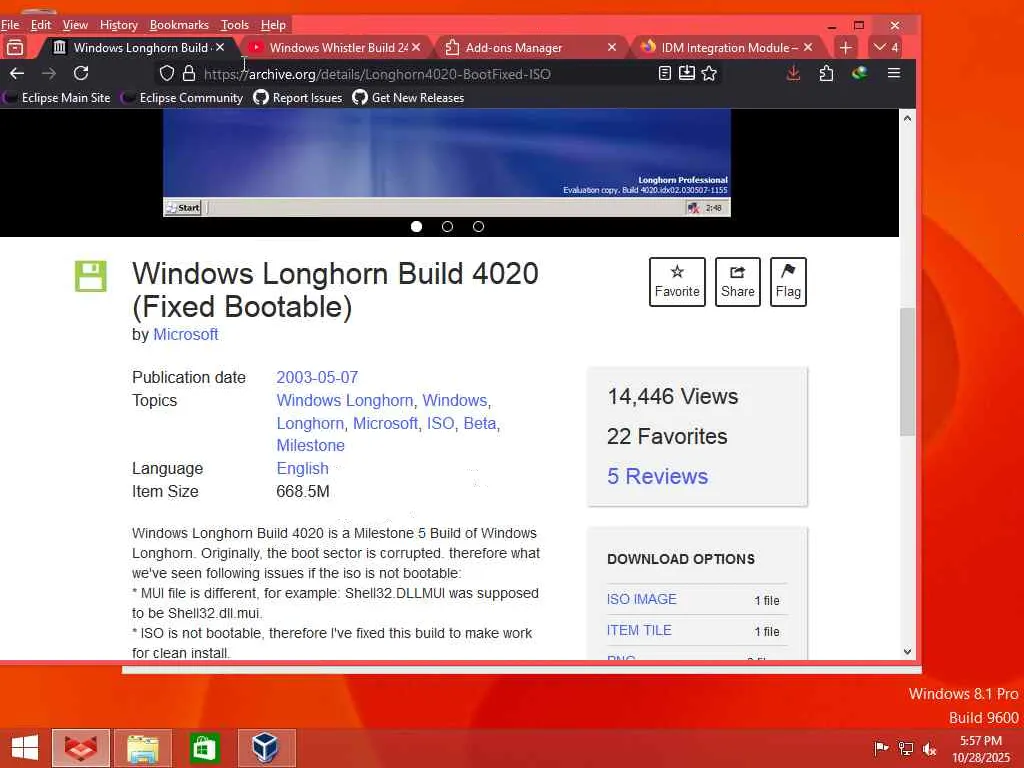
Task: Click the scrollbar down arrow
Action: 907,651
